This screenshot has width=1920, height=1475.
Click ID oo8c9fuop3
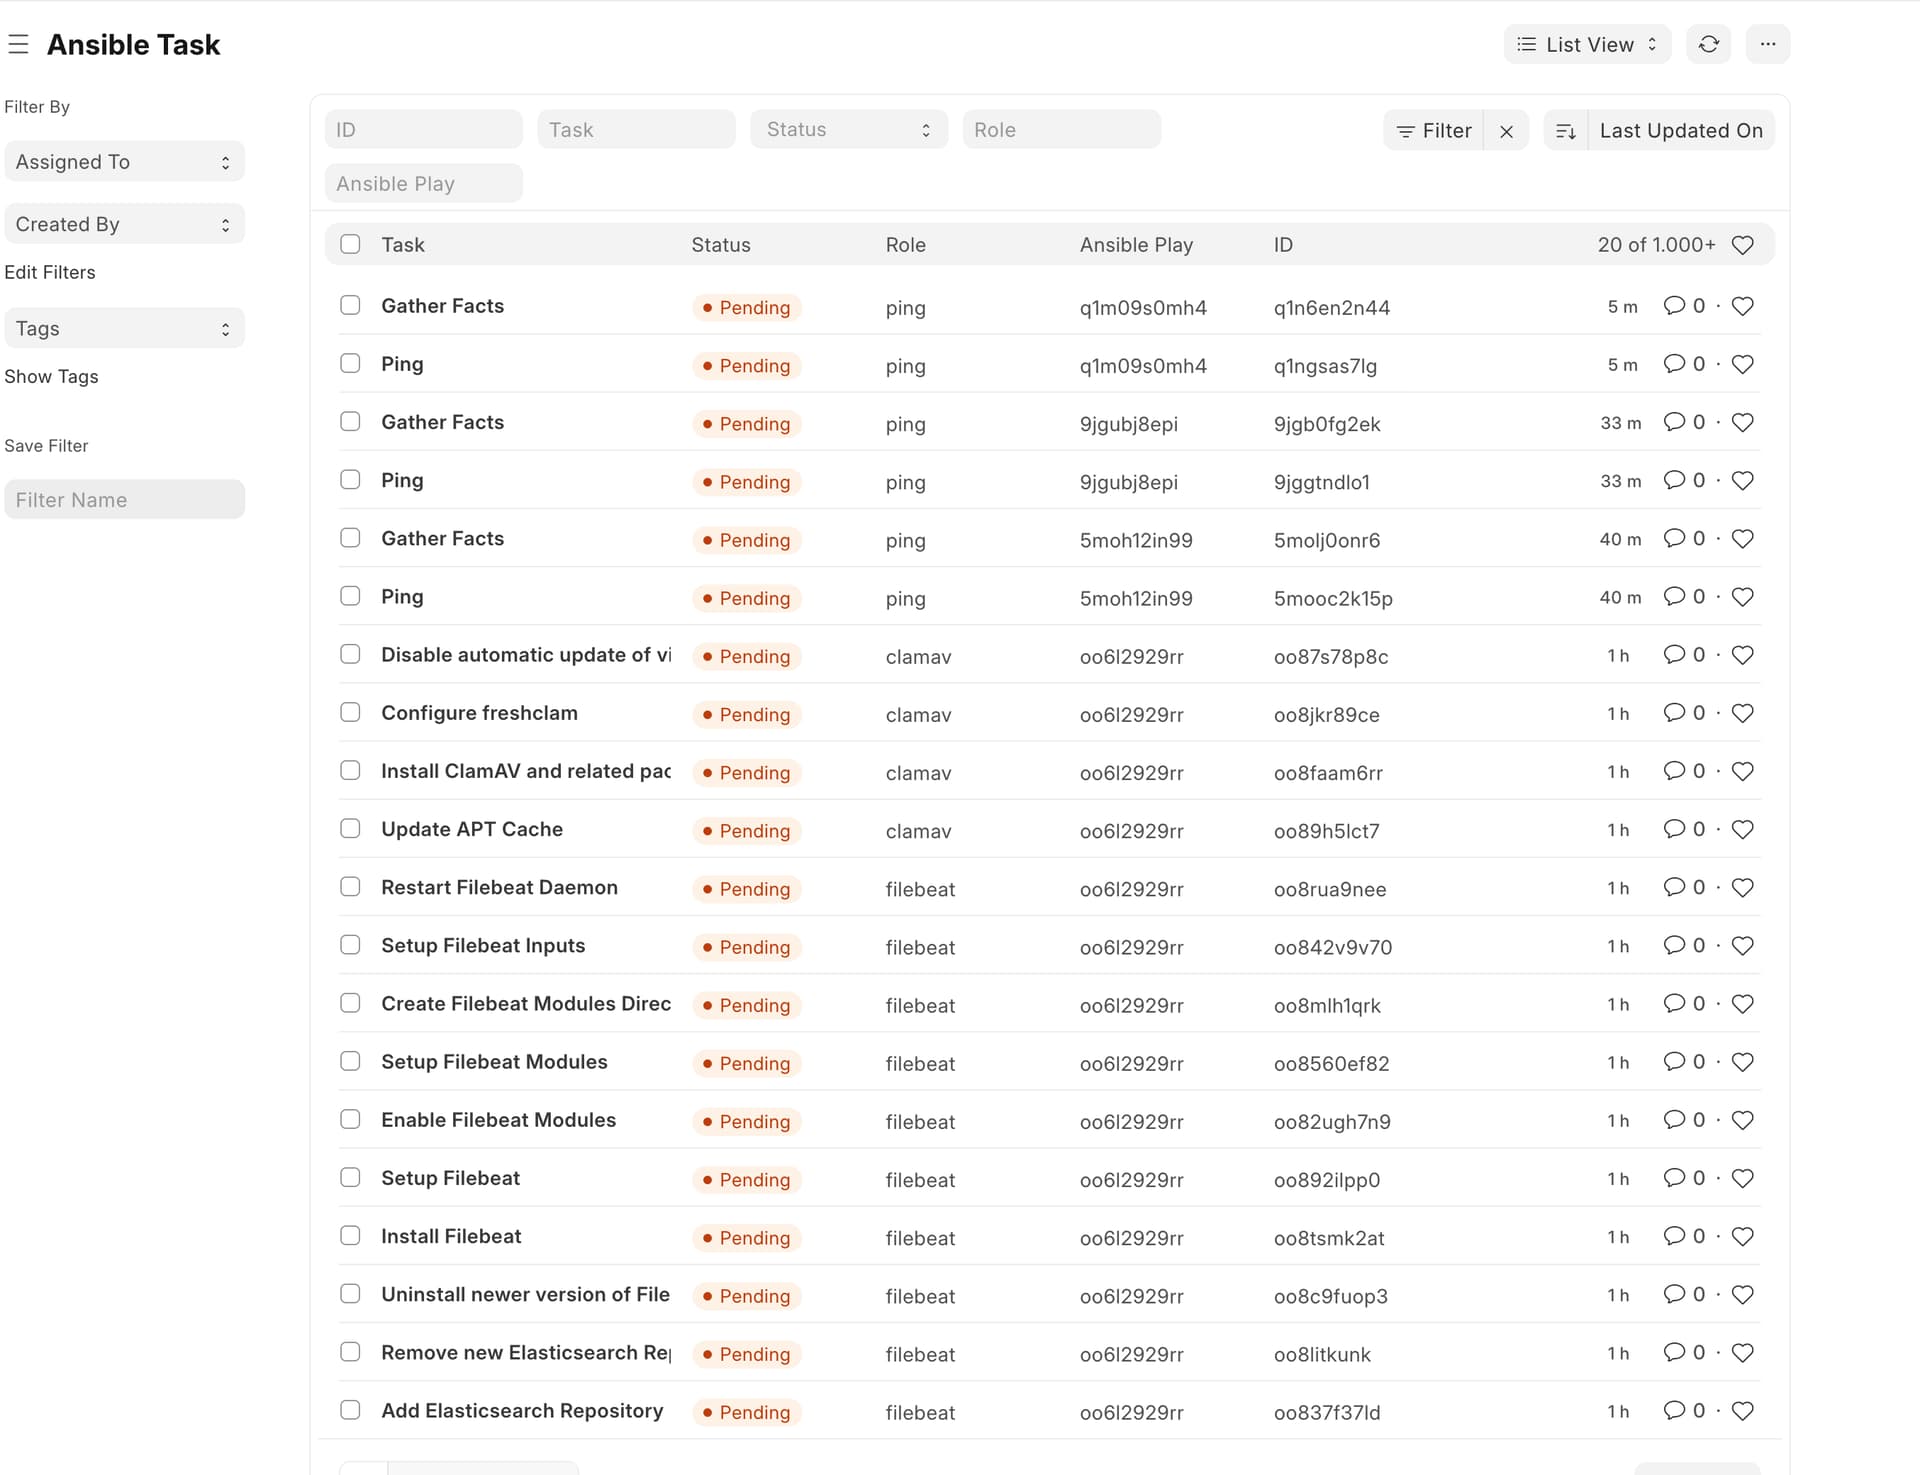coord(1330,1296)
